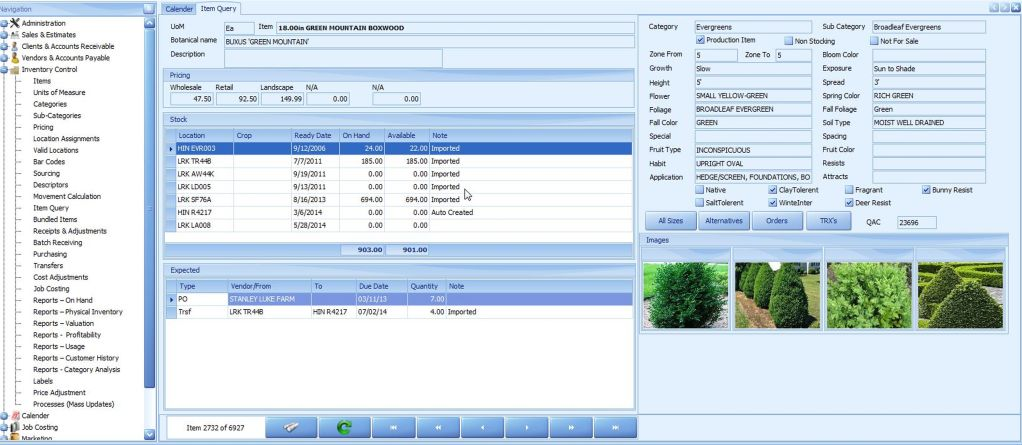Go to next item with single arrow
1022x445 pixels.
tap(527, 427)
